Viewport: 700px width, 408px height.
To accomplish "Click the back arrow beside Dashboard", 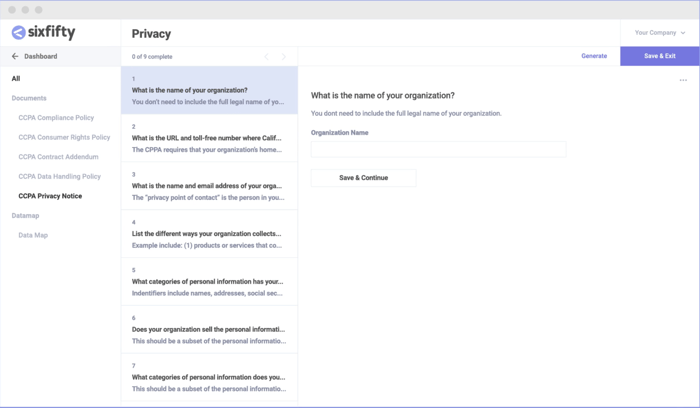I will (15, 56).
